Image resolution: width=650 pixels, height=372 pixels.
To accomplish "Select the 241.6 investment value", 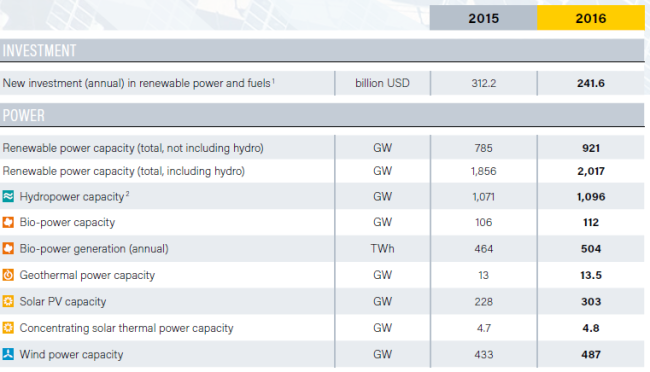I will click(591, 83).
